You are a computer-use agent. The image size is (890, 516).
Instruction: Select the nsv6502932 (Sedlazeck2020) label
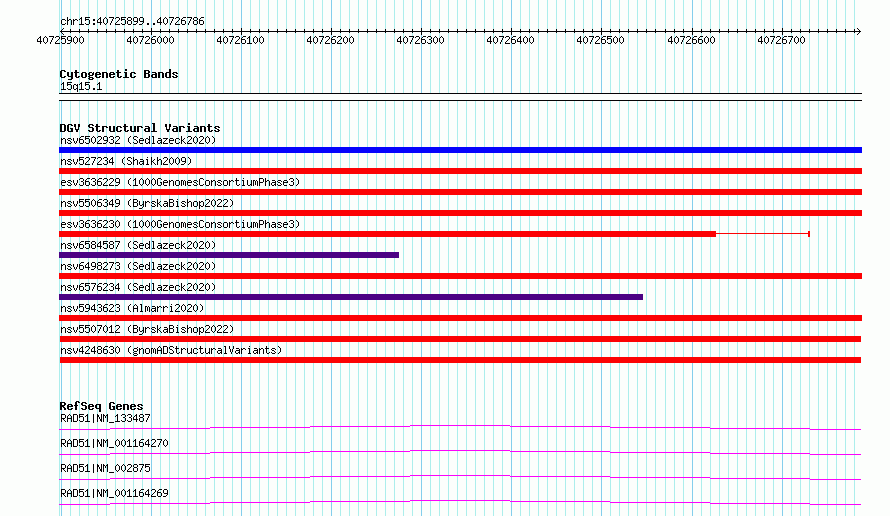(138, 140)
